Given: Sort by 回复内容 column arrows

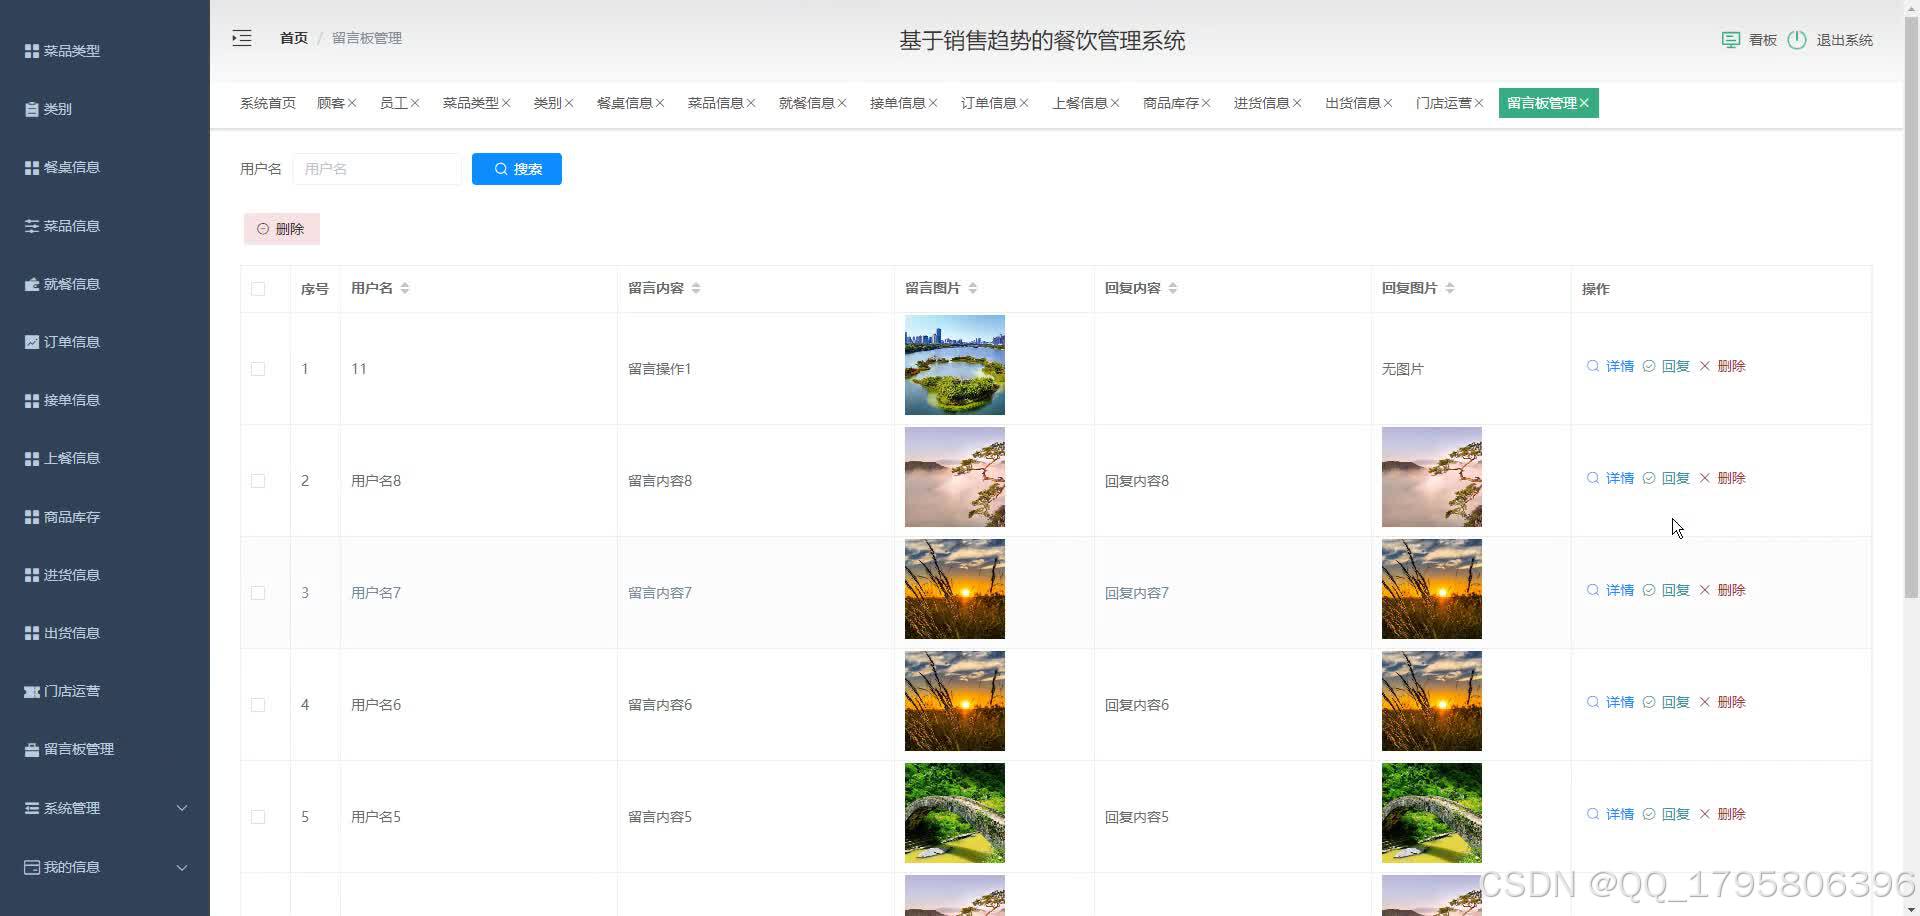Looking at the screenshot, I should (x=1173, y=288).
